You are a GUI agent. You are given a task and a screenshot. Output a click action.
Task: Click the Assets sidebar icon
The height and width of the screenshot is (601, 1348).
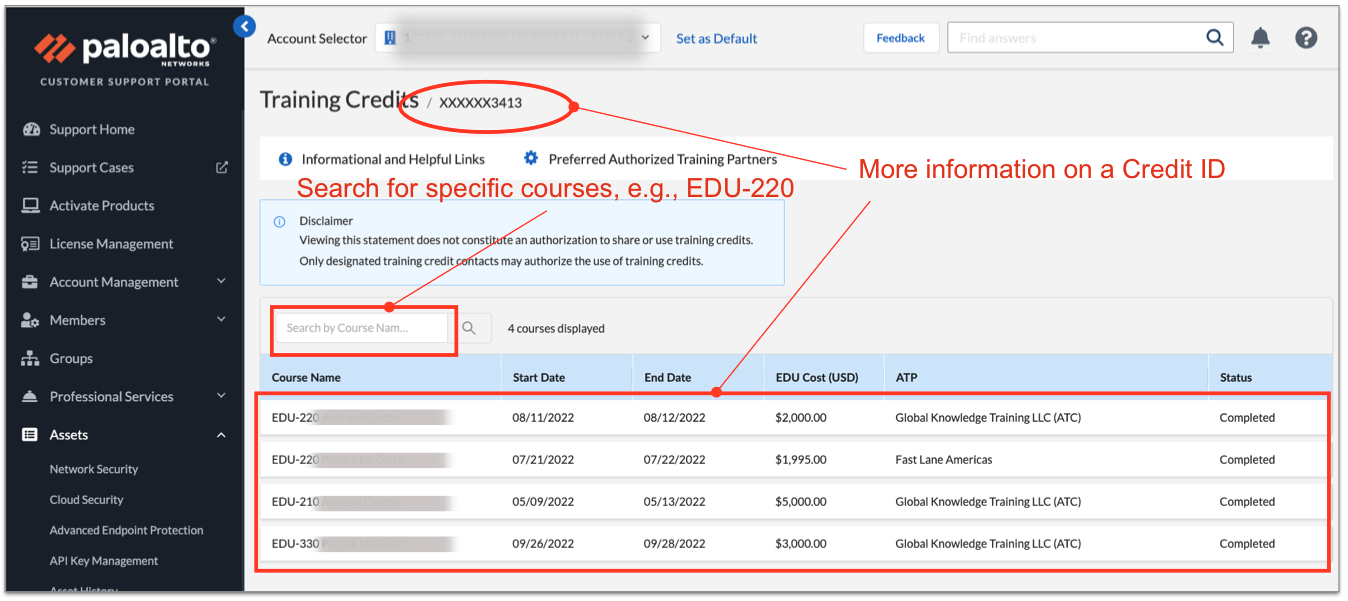click(30, 435)
